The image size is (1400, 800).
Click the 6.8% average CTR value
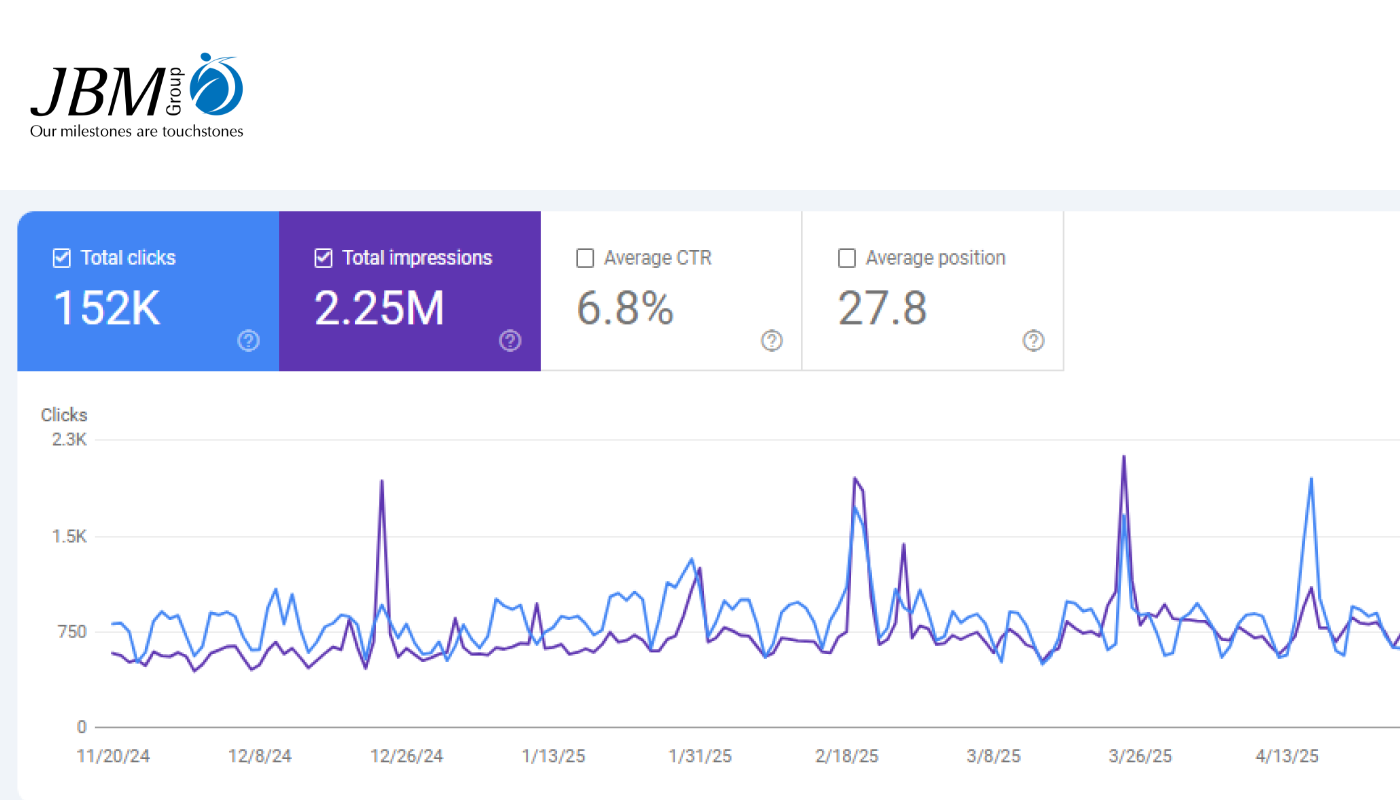625,309
